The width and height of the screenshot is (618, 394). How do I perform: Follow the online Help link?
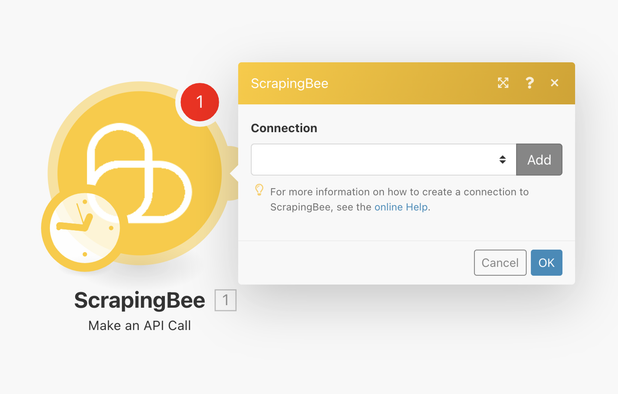(401, 207)
